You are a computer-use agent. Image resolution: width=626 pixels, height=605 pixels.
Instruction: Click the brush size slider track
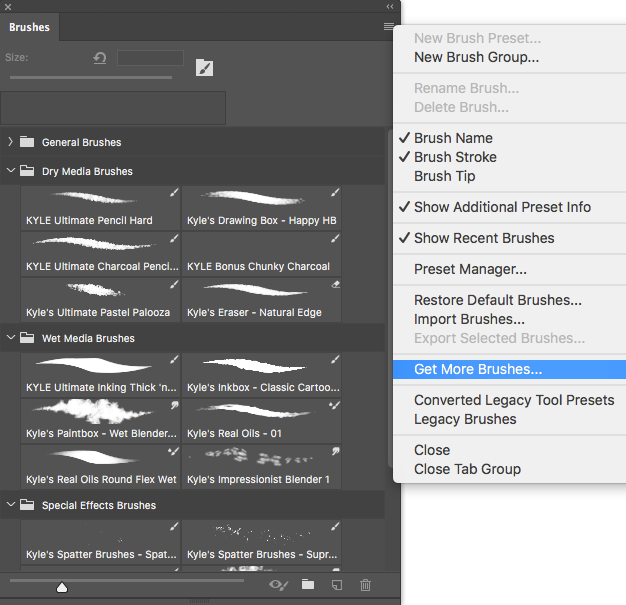click(x=91, y=77)
